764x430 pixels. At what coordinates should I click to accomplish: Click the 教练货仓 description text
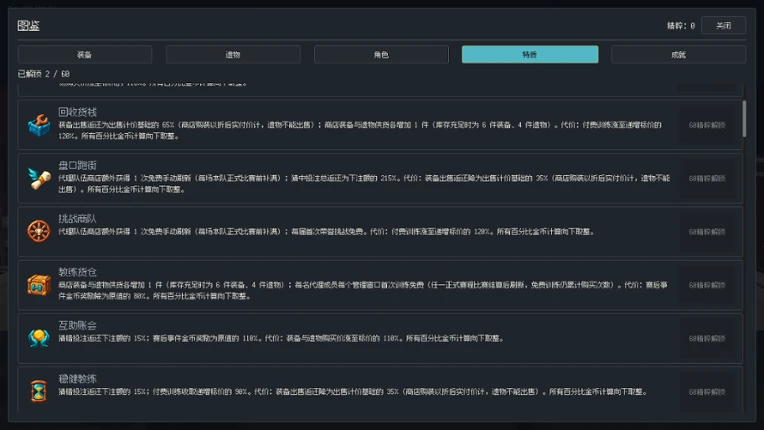363,290
